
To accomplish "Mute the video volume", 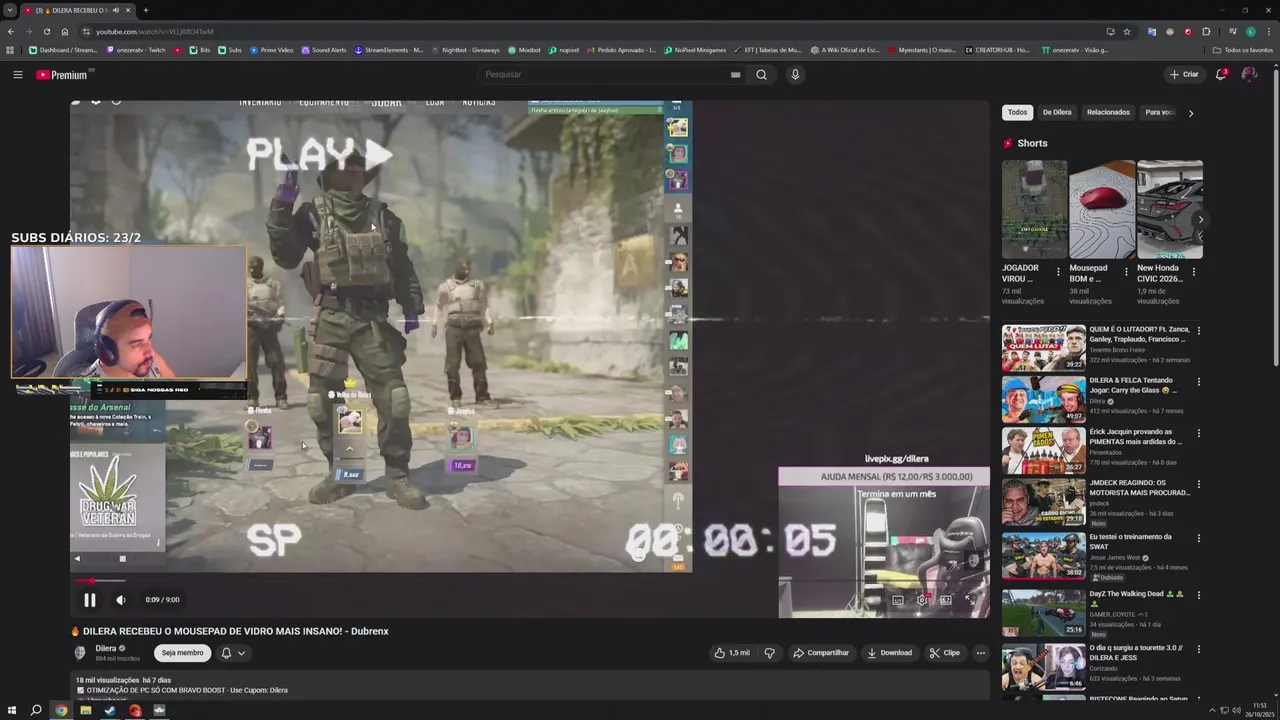I will pyautogui.click(x=121, y=600).
